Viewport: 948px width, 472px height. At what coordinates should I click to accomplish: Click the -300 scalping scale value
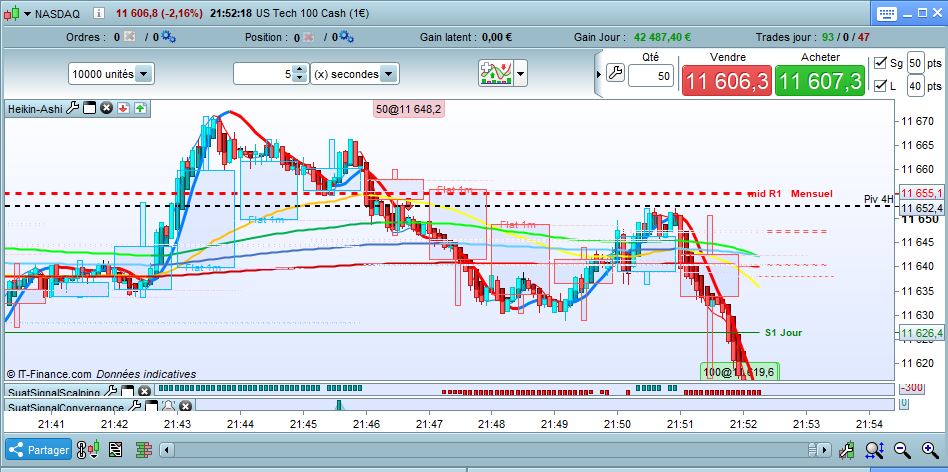(x=911, y=387)
